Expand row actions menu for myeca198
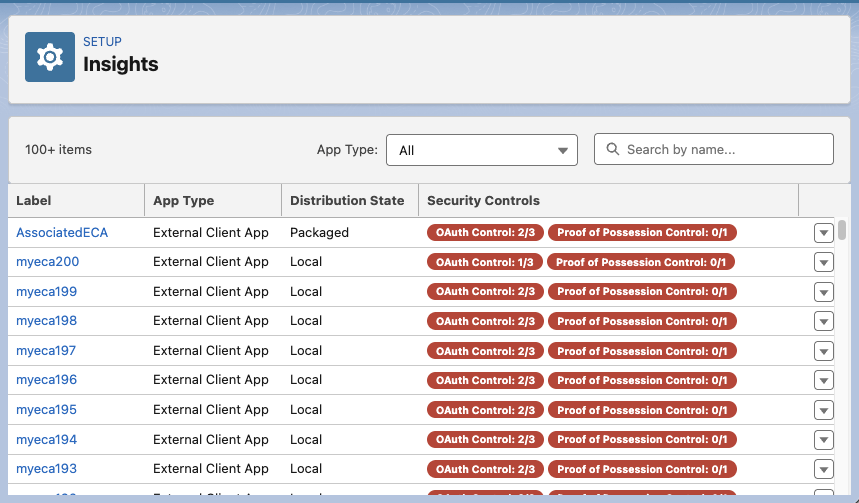Screen dimensions: 859x503 tap(823, 321)
